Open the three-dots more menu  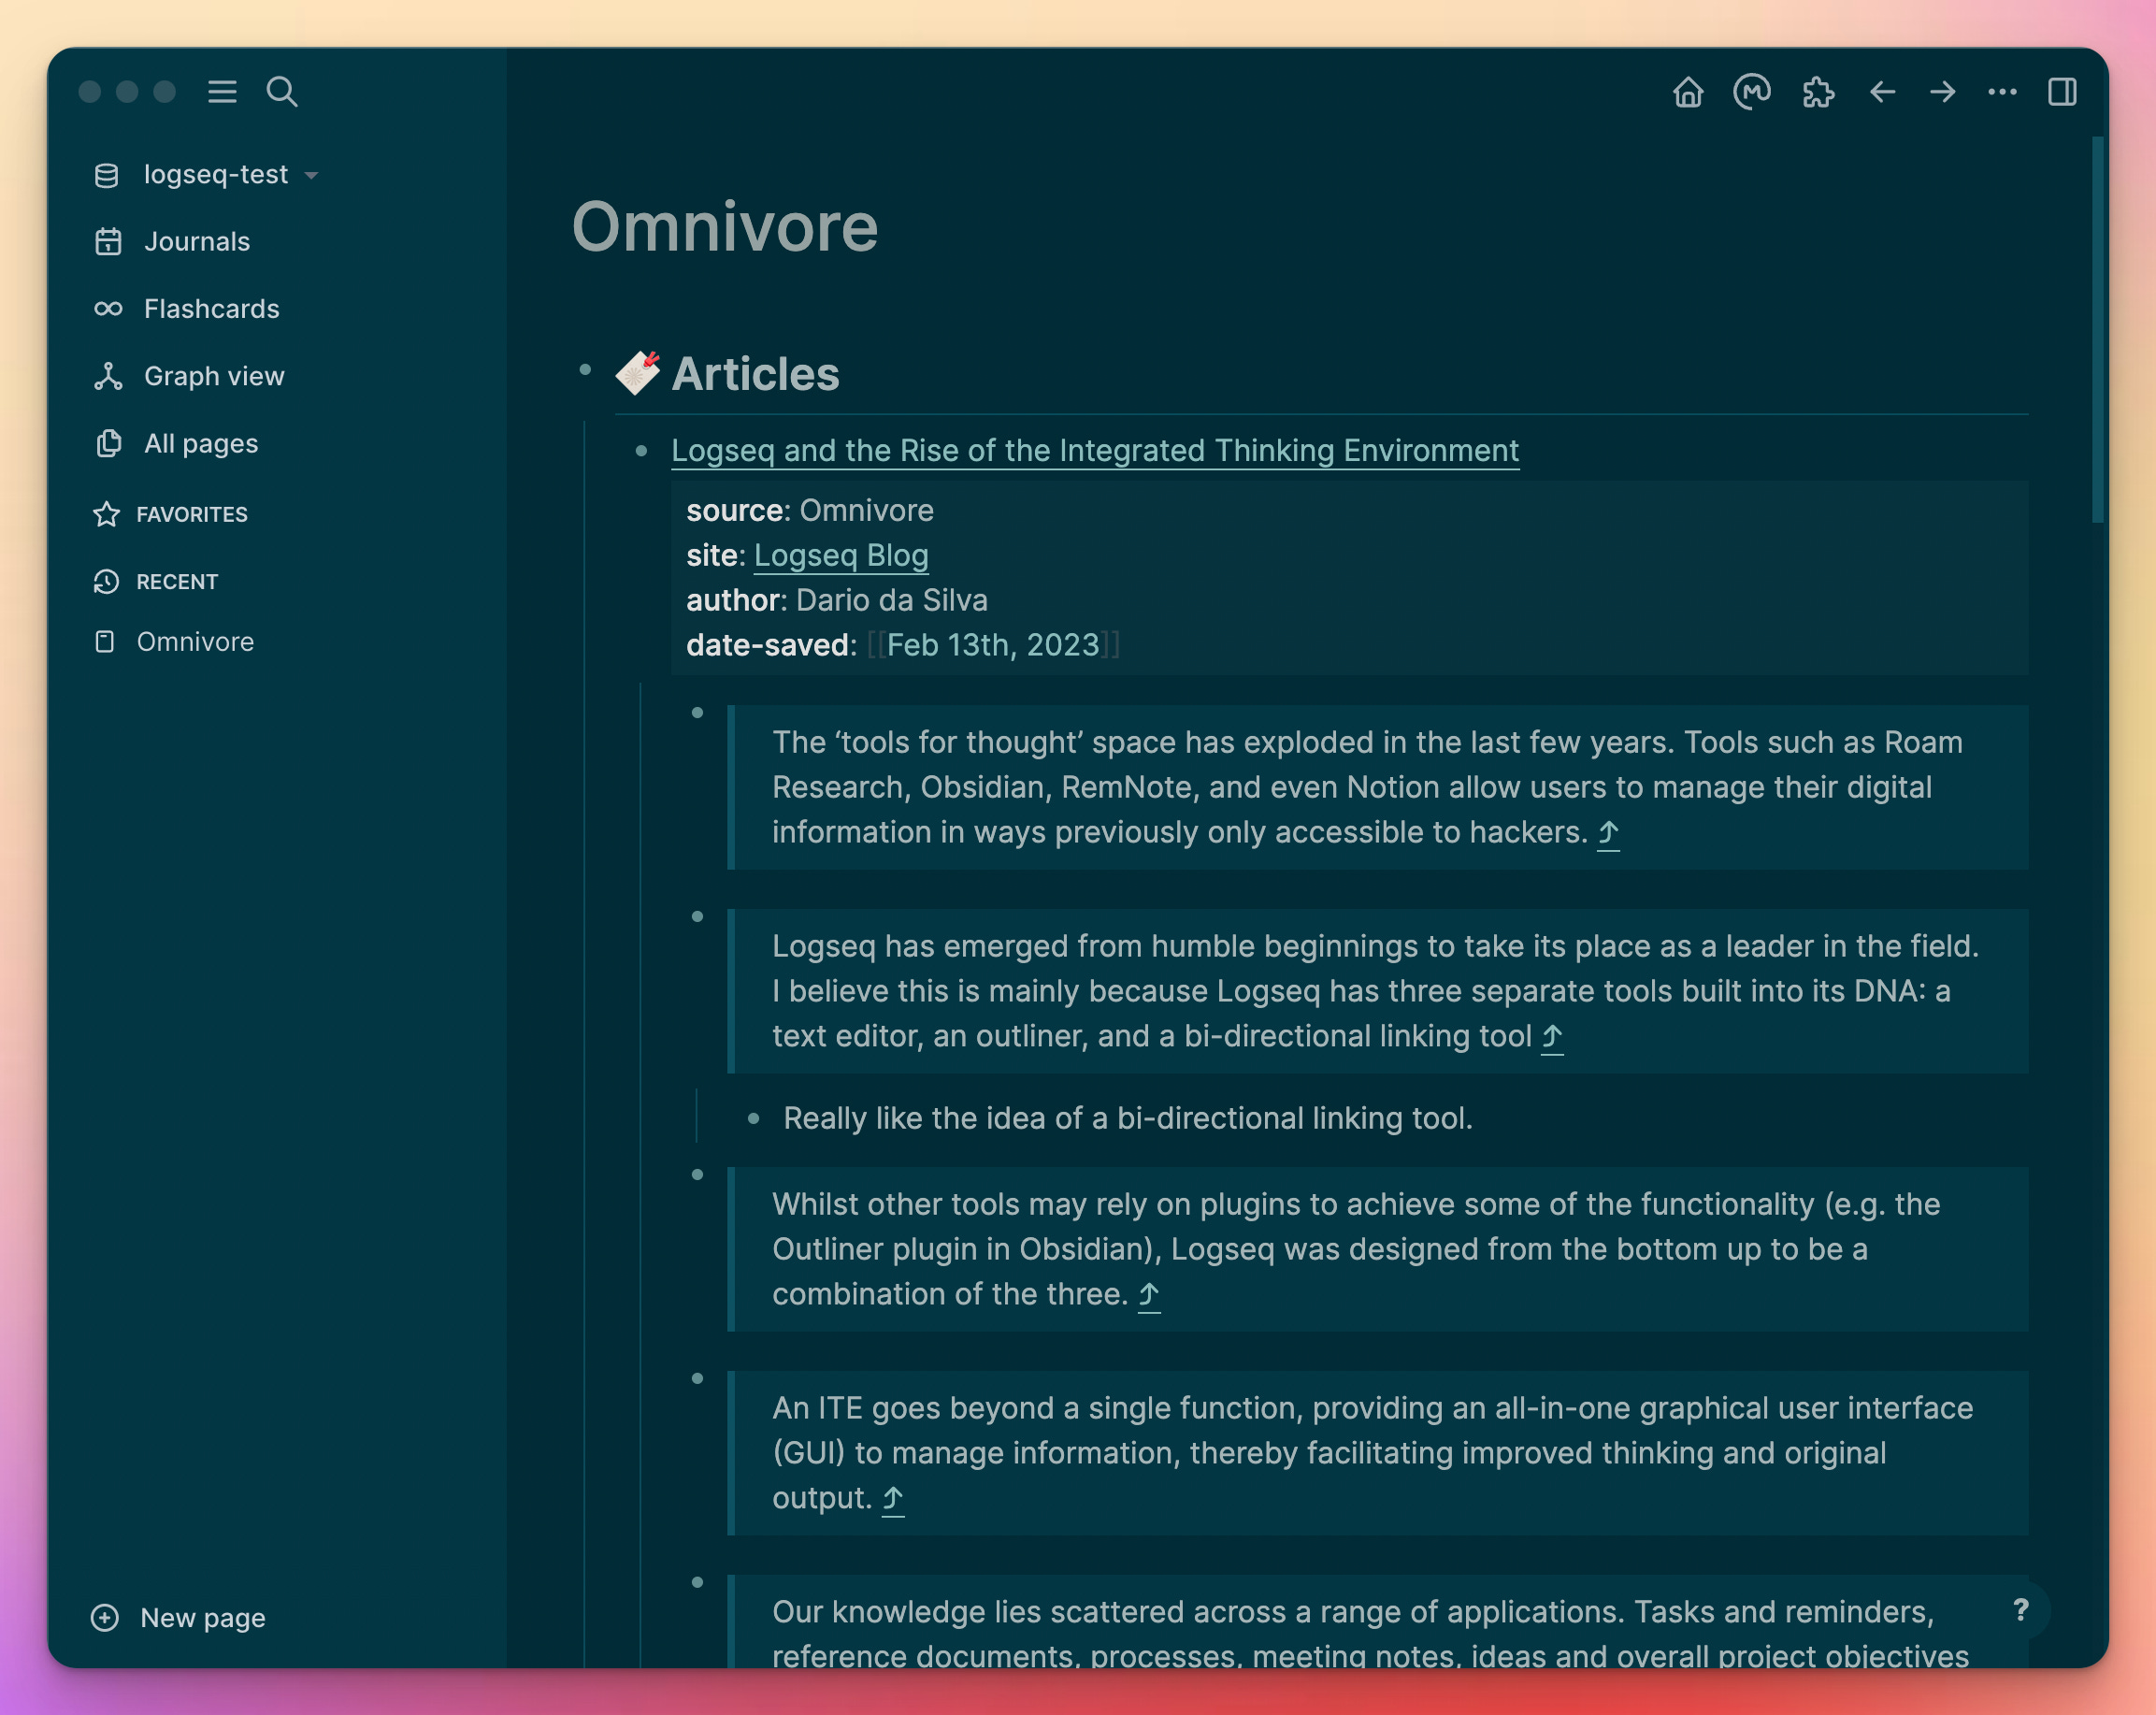coord(2002,92)
